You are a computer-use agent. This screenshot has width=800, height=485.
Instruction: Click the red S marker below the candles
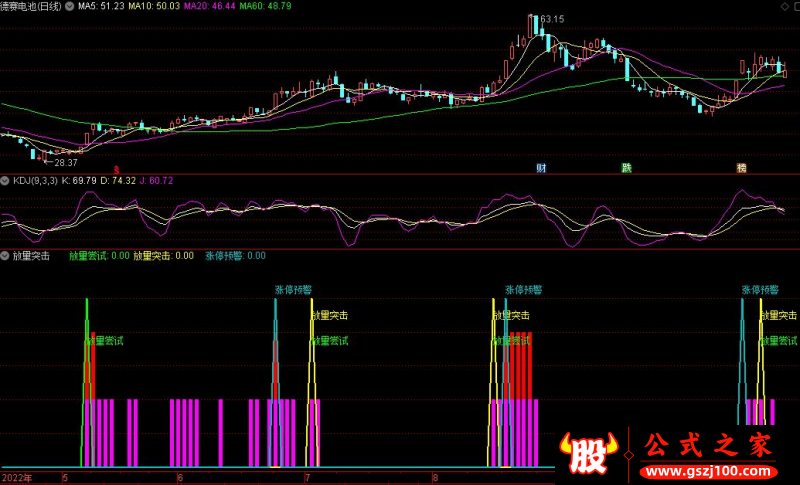pos(116,169)
